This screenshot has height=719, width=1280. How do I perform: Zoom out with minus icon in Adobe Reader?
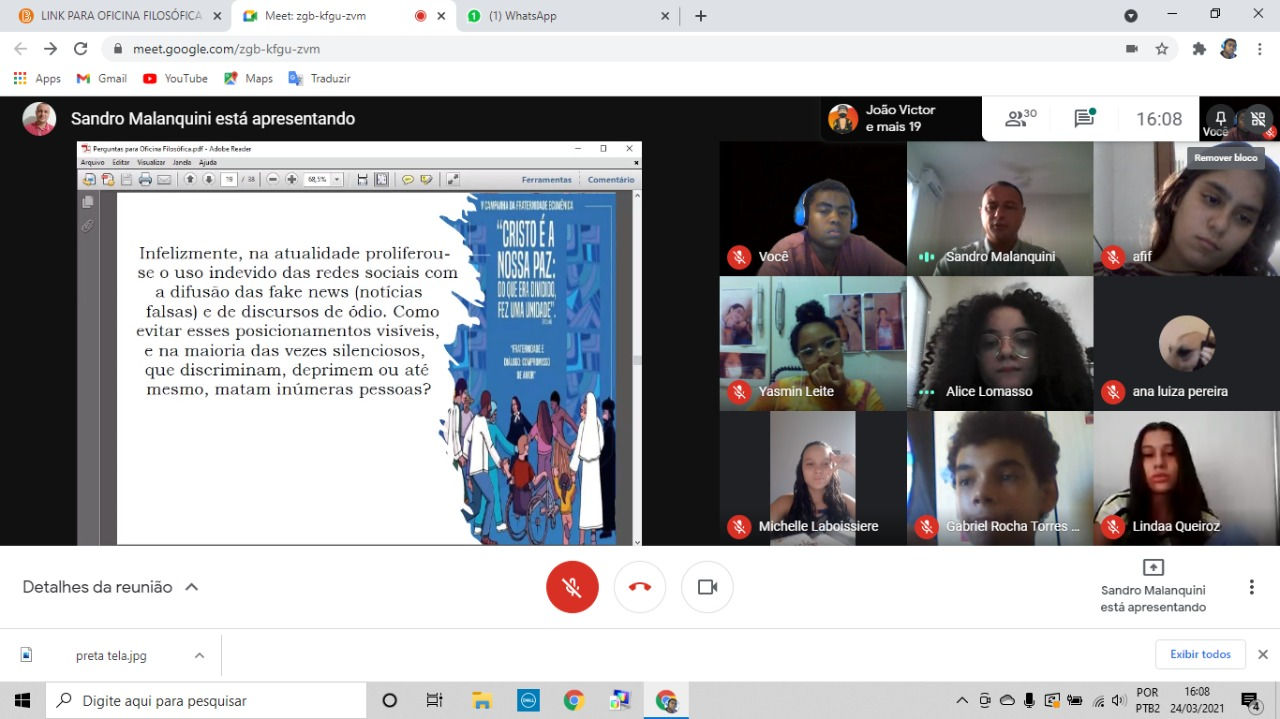[273, 179]
